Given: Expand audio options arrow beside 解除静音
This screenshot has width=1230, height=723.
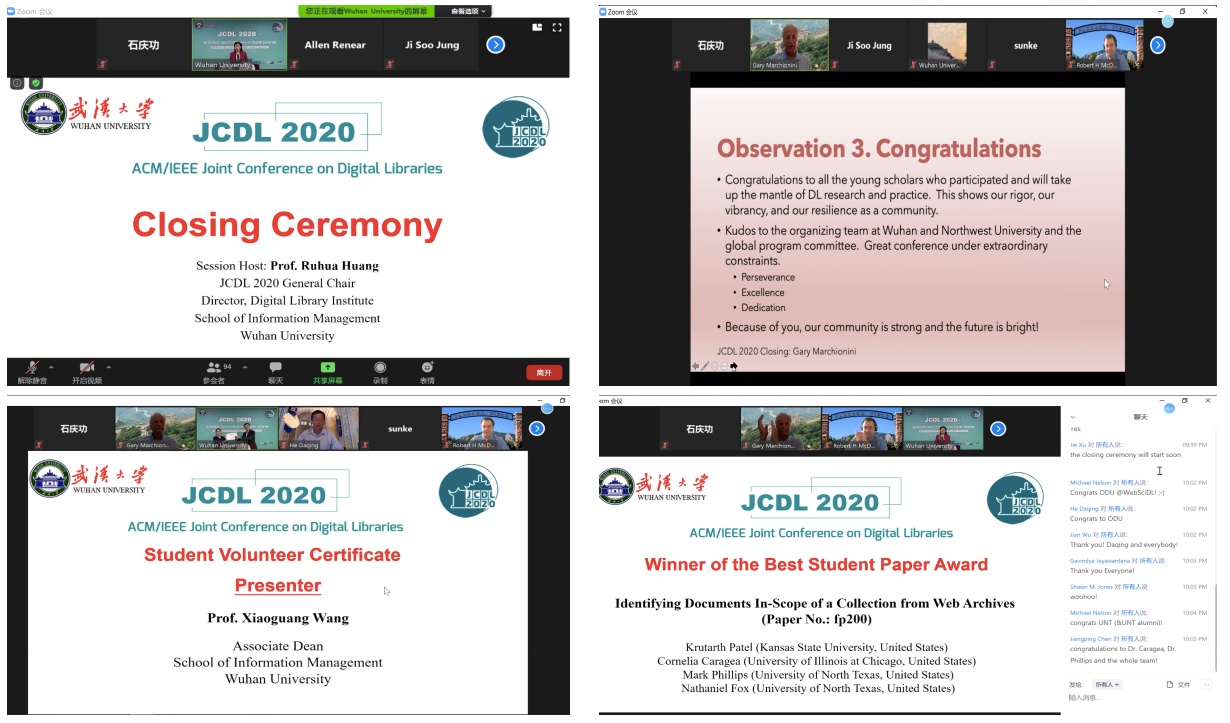Looking at the screenshot, I should tap(51, 367).
